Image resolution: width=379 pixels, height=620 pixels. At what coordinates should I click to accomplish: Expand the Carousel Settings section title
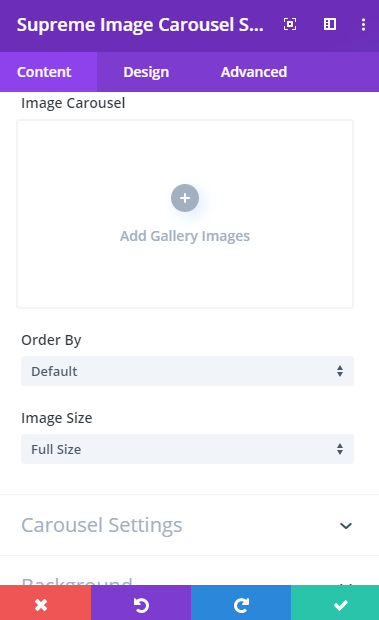coord(102,525)
